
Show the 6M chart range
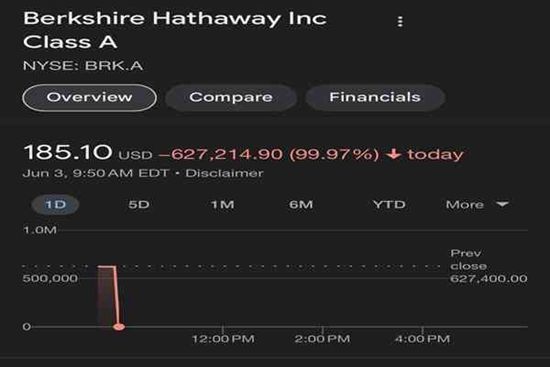tap(301, 204)
